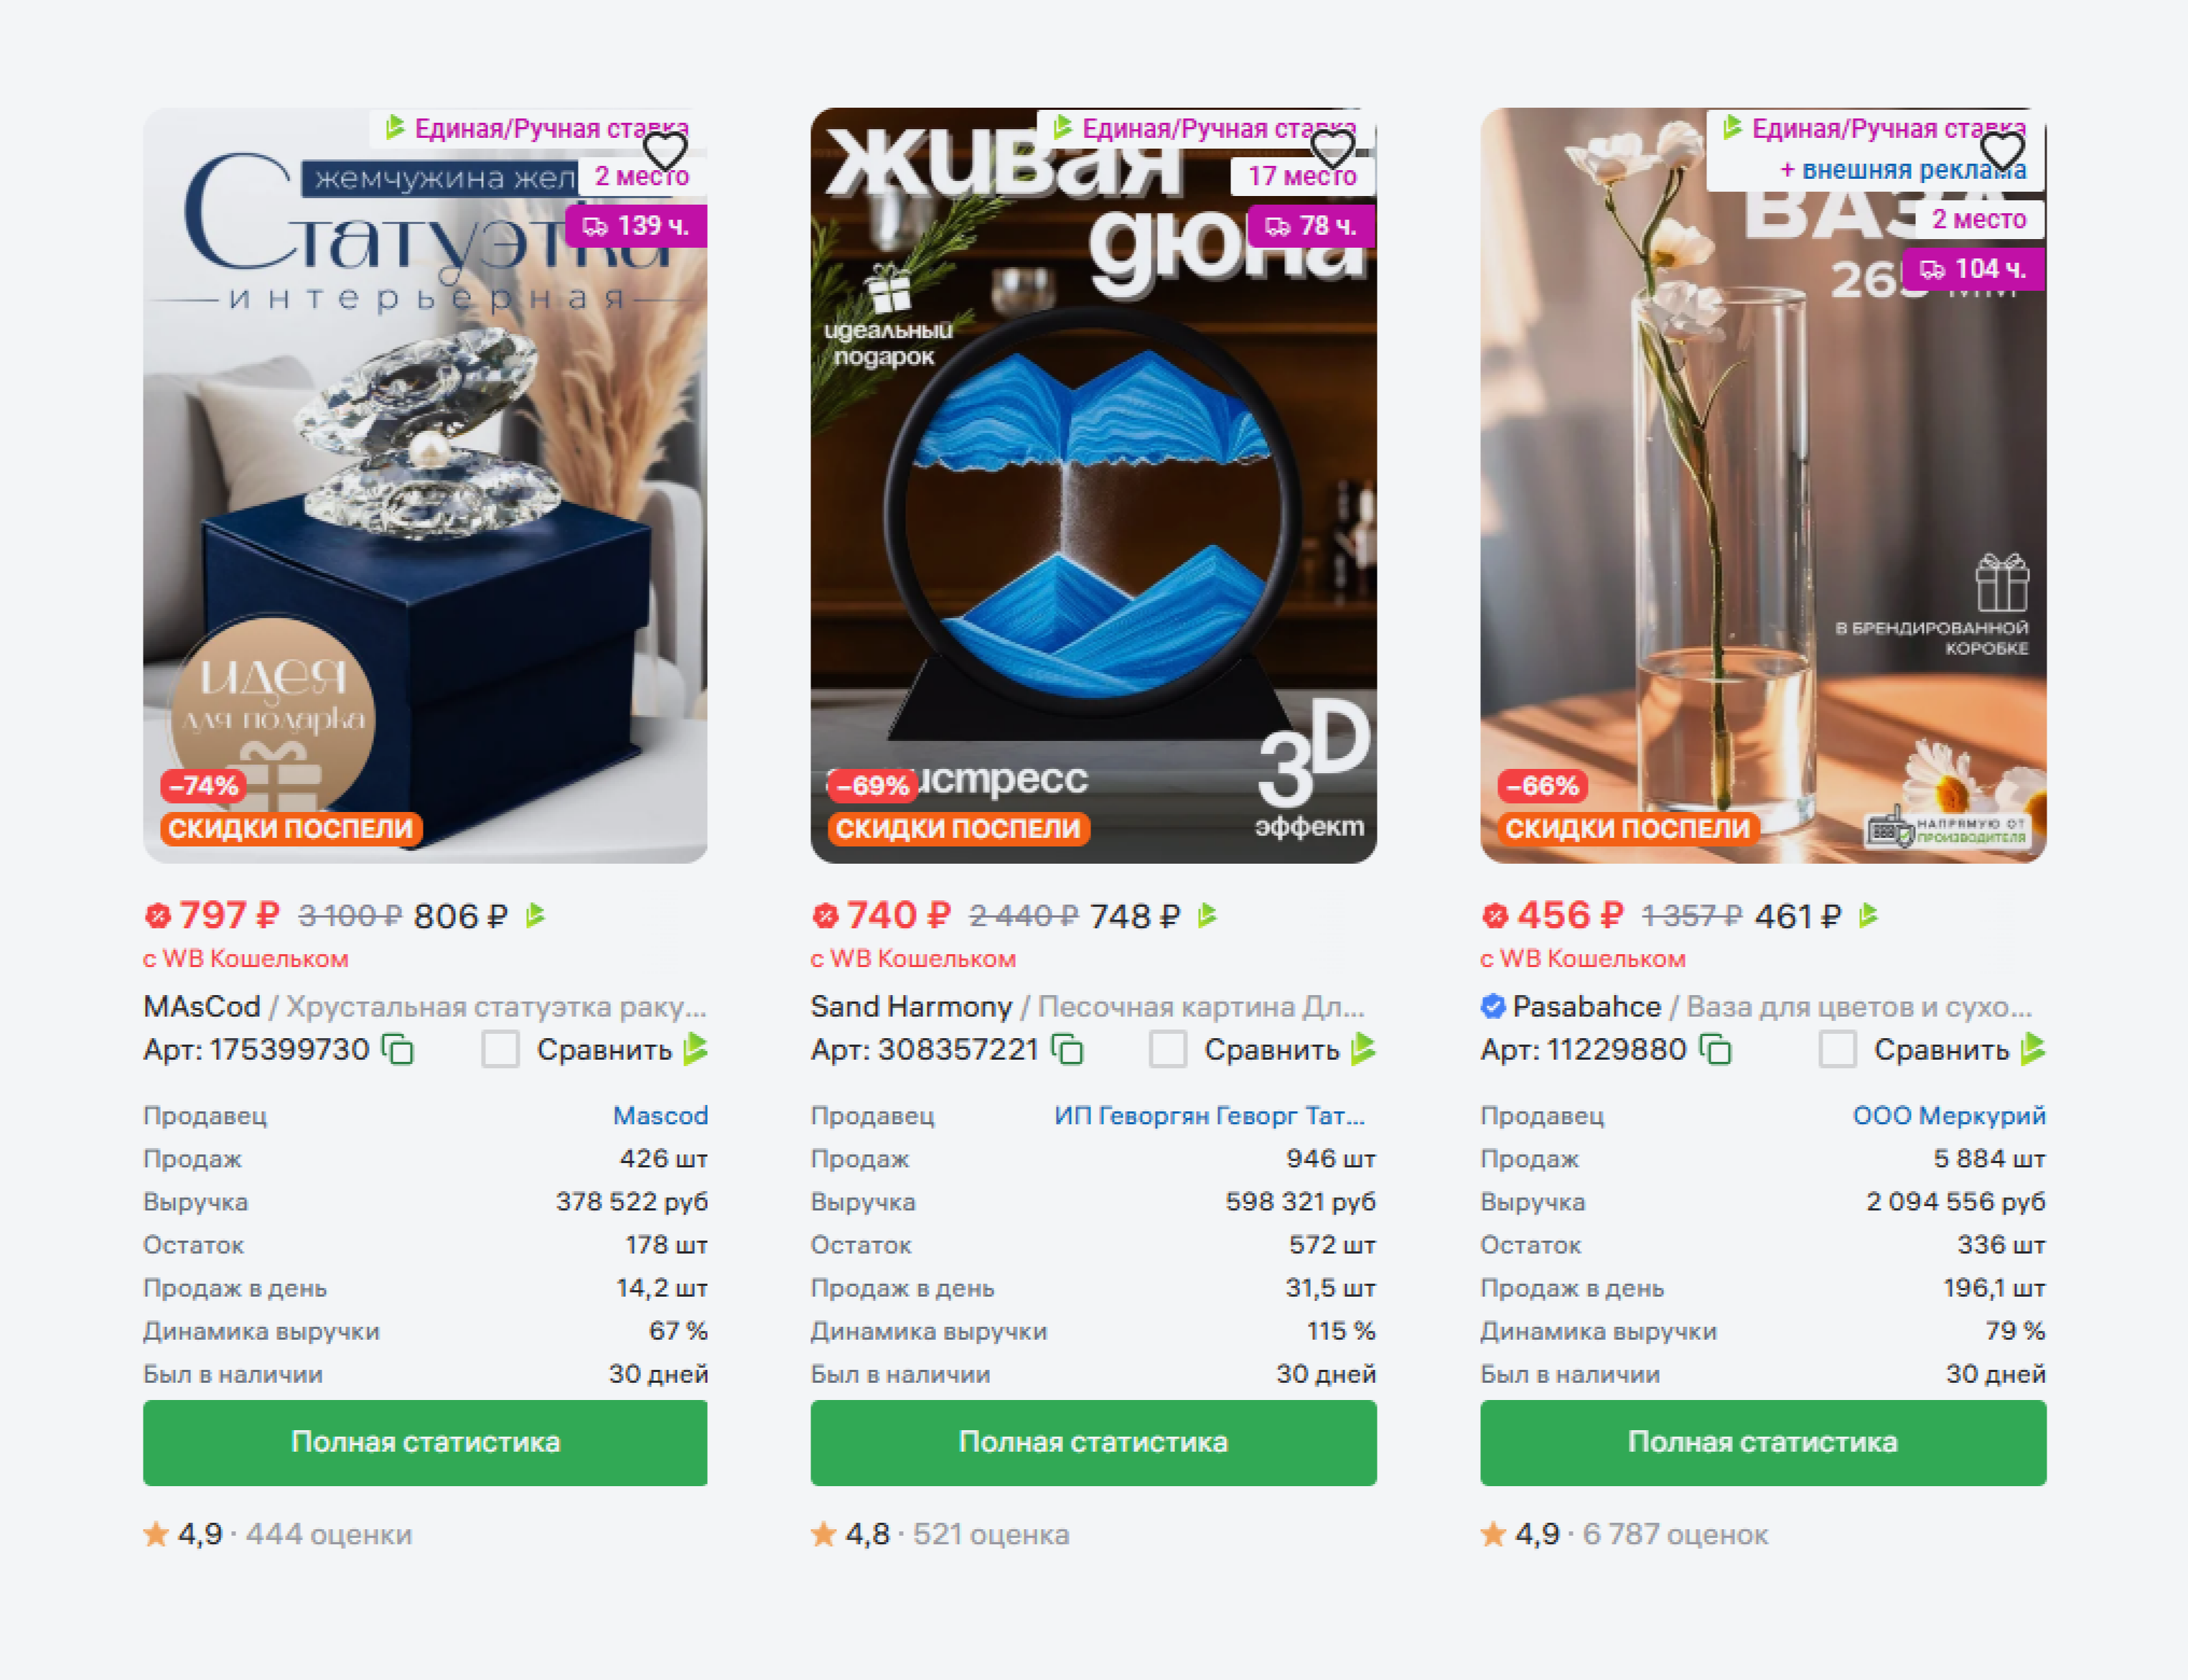Click green plugin icon beside 806 ₽ price
Screen dimensions: 2188x1680
click(x=535, y=915)
